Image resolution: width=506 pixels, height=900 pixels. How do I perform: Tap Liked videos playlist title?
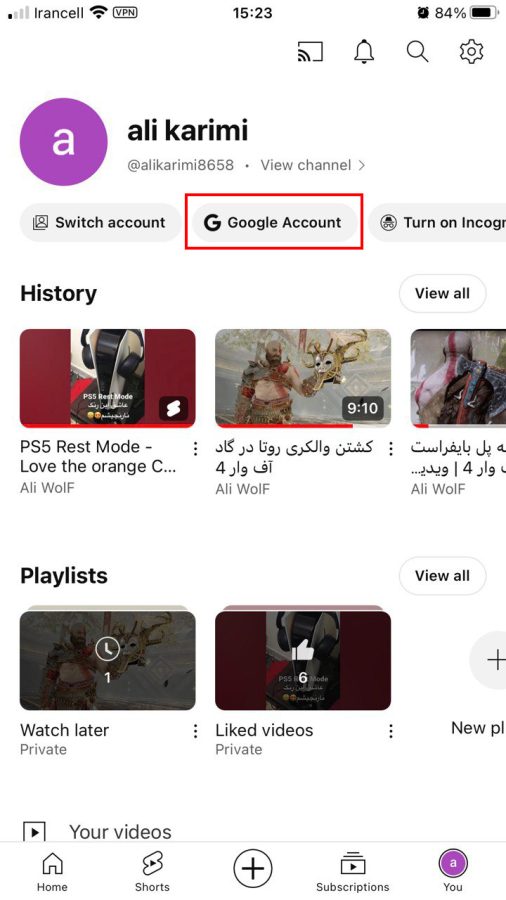(264, 730)
